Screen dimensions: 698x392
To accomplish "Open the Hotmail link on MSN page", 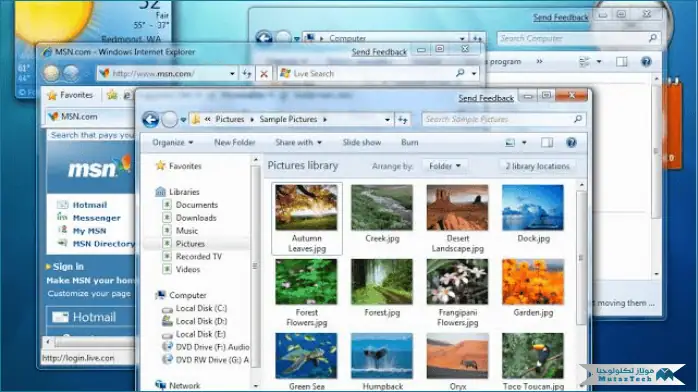I will pos(89,205).
